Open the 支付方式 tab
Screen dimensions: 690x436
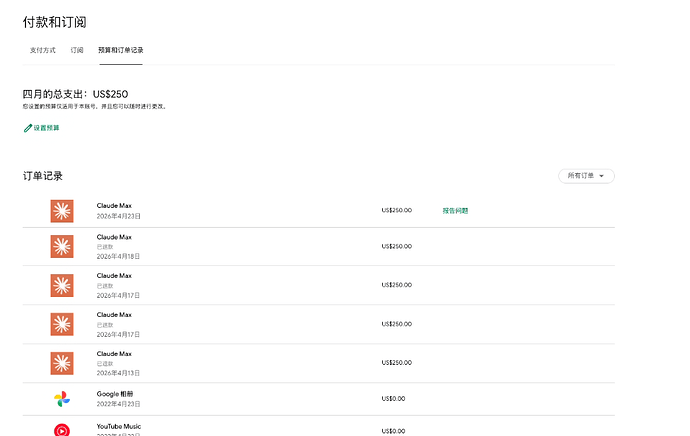pyautogui.click(x=43, y=50)
